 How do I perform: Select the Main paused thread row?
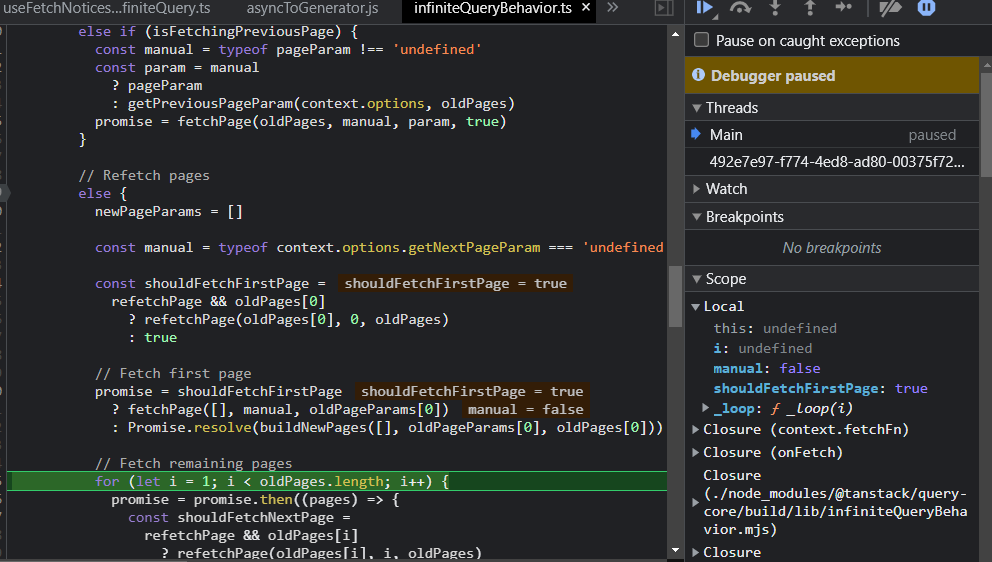[x=832, y=135]
